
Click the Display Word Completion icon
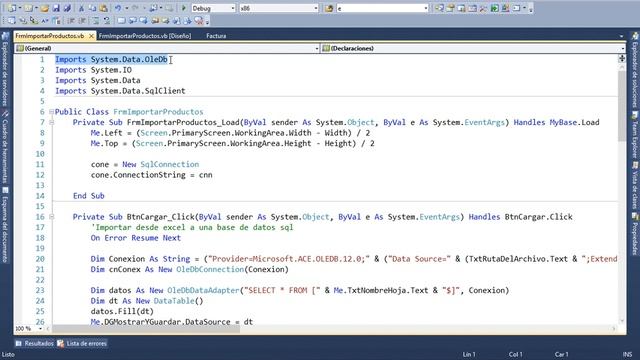pos(45,20)
